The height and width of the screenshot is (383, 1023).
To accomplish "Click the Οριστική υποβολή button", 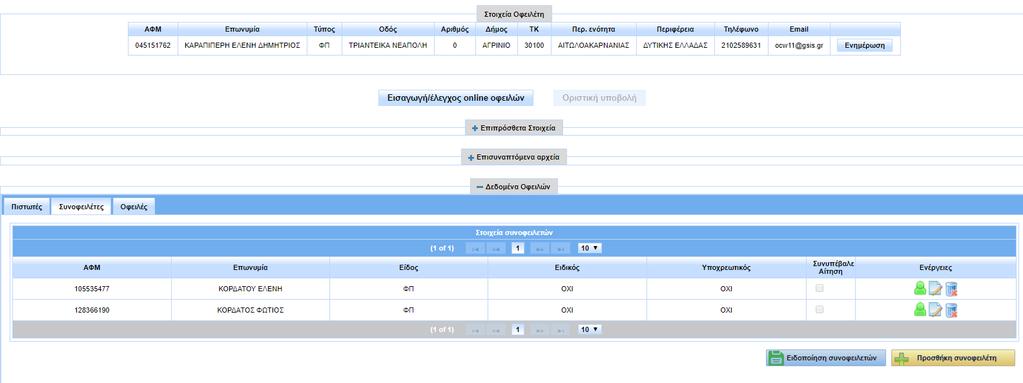I will click(600, 99).
